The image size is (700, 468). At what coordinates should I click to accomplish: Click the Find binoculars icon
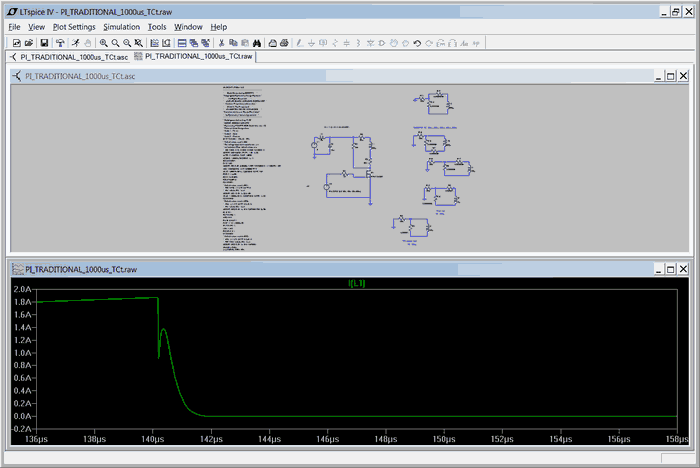[257, 43]
